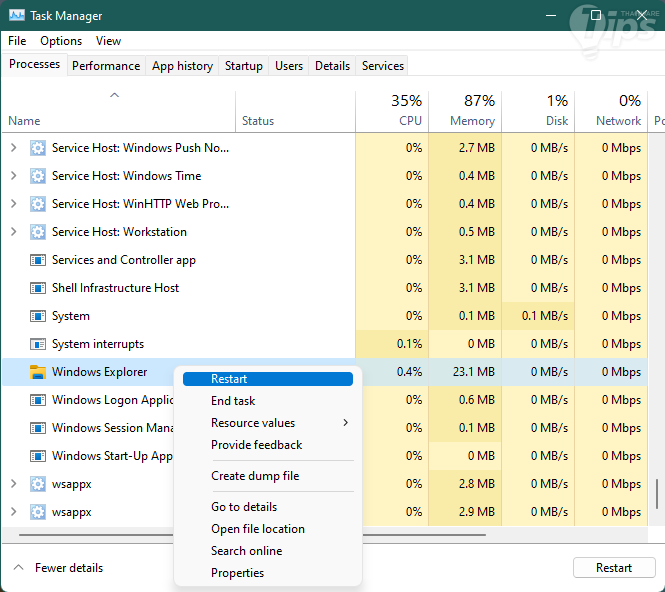
Task: Sort by the Name column header
Action: pos(119,111)
